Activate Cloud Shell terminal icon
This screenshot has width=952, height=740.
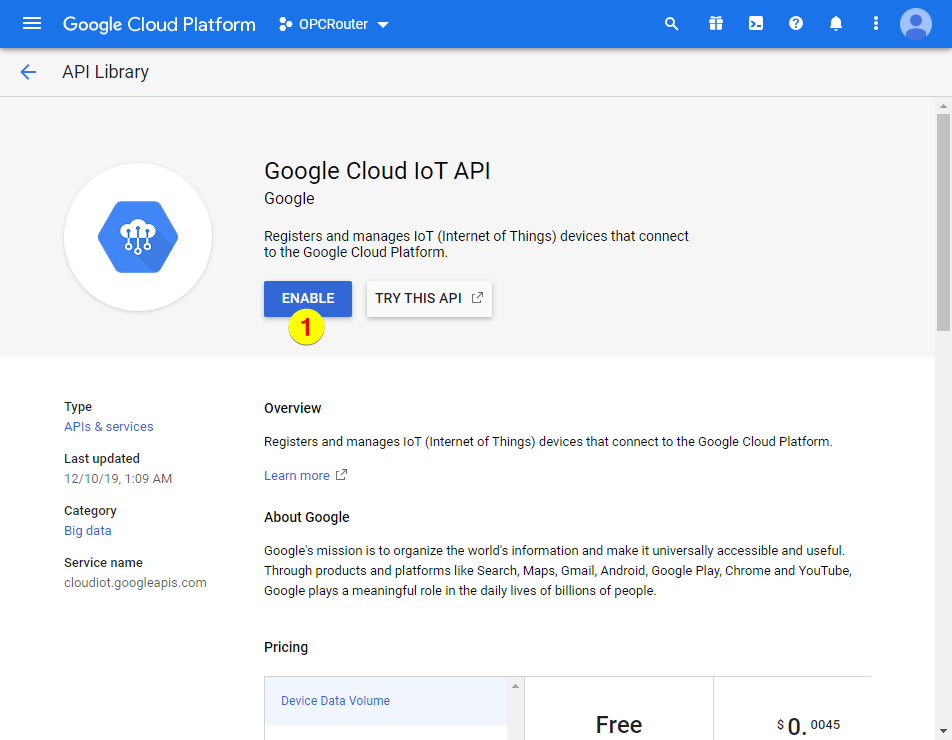[x=756, y=24]
